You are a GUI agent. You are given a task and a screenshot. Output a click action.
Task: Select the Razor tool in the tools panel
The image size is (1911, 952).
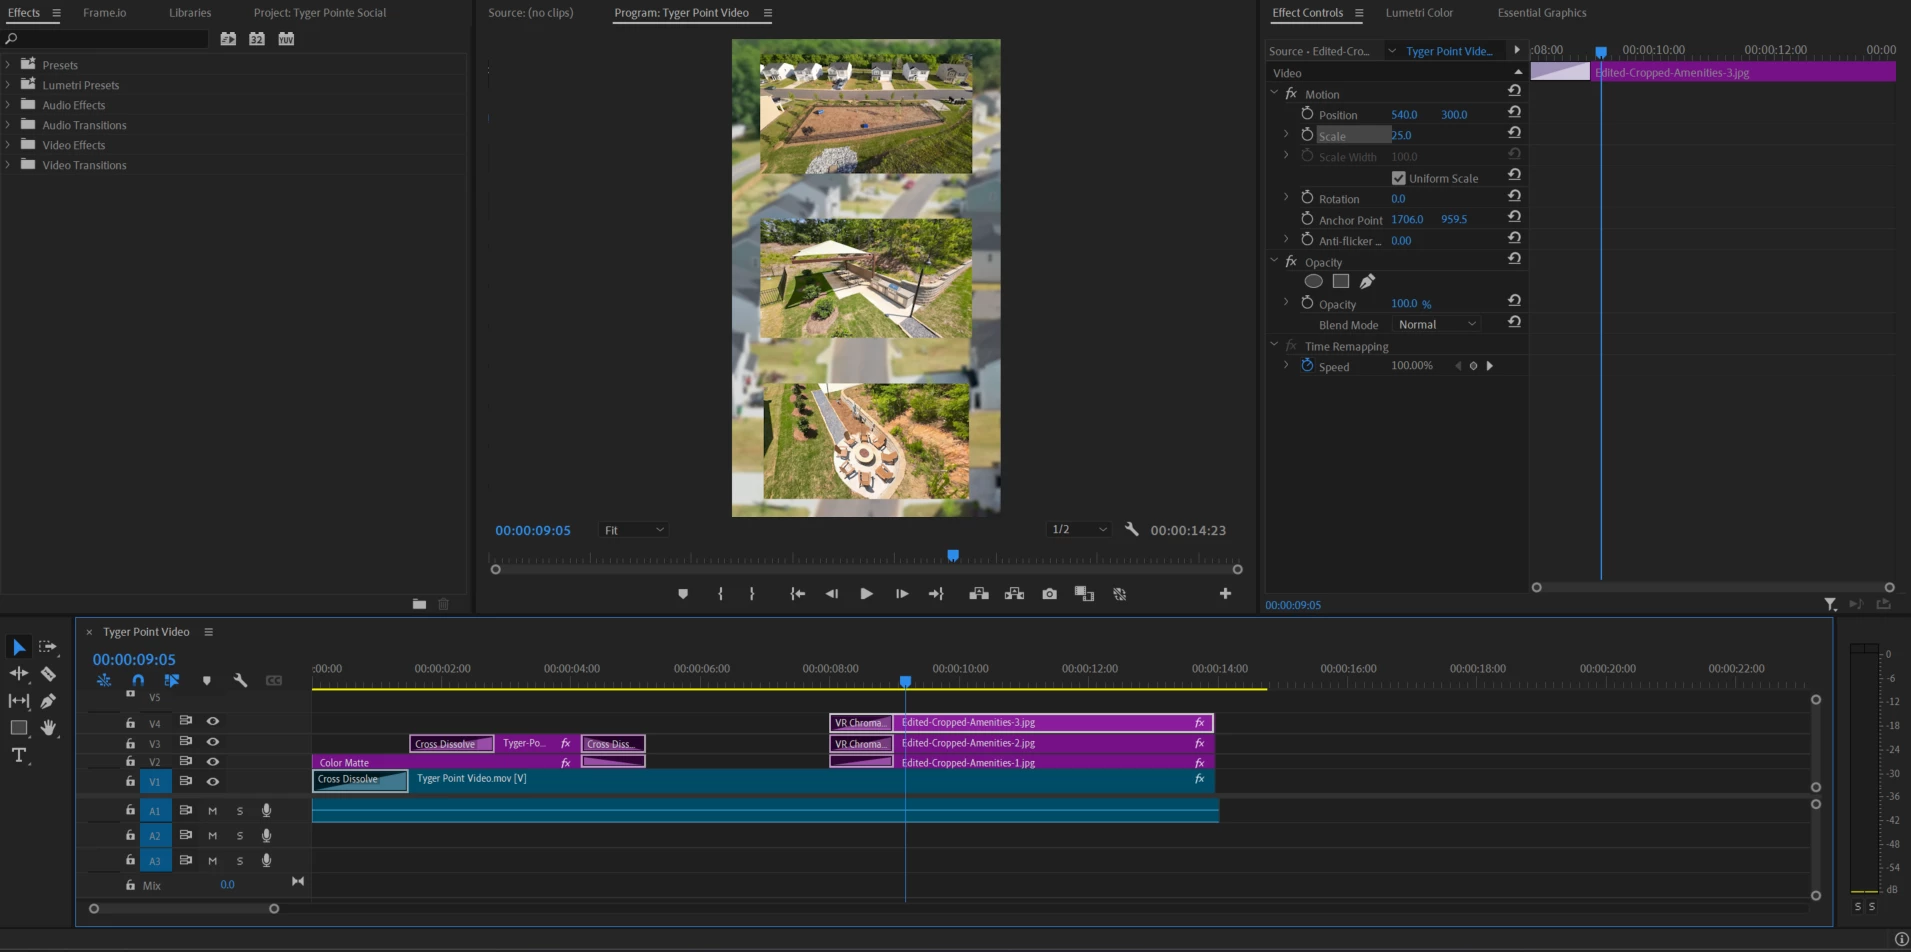(x=47, y=674)
